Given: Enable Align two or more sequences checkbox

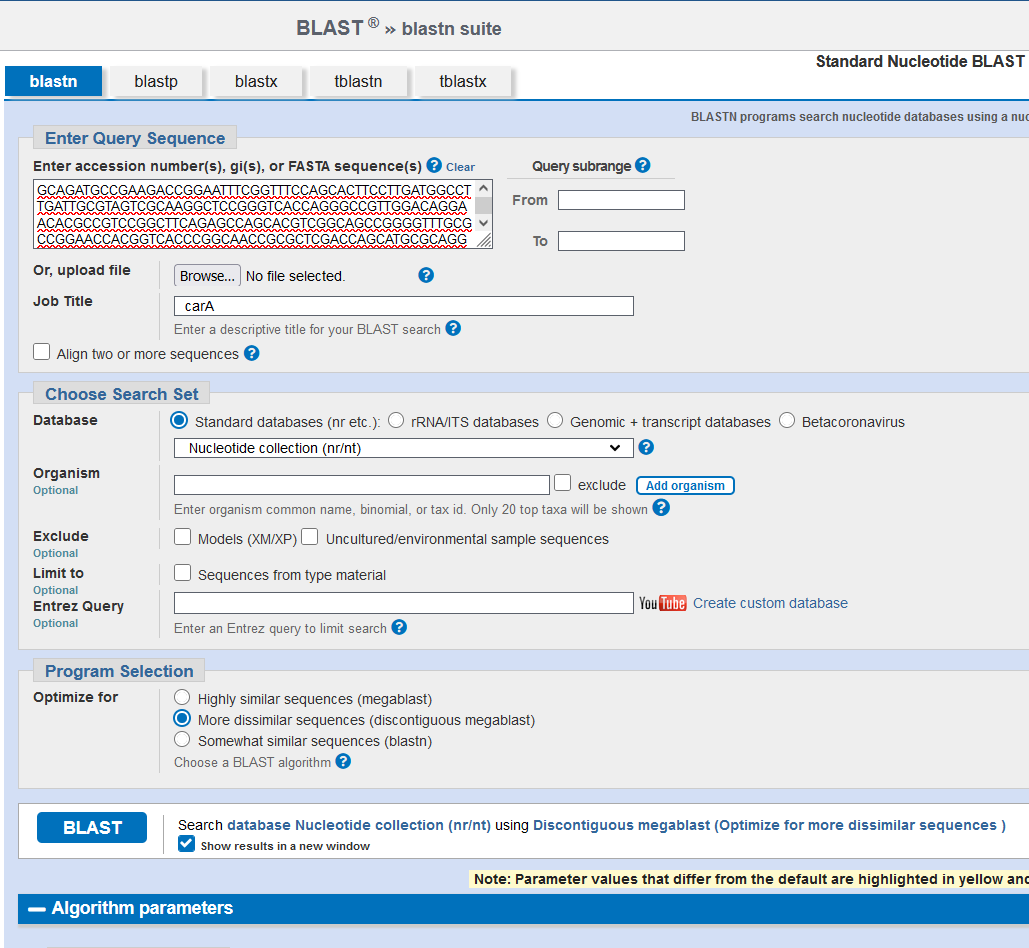Looking at the screenshot, I should point(42,352).
